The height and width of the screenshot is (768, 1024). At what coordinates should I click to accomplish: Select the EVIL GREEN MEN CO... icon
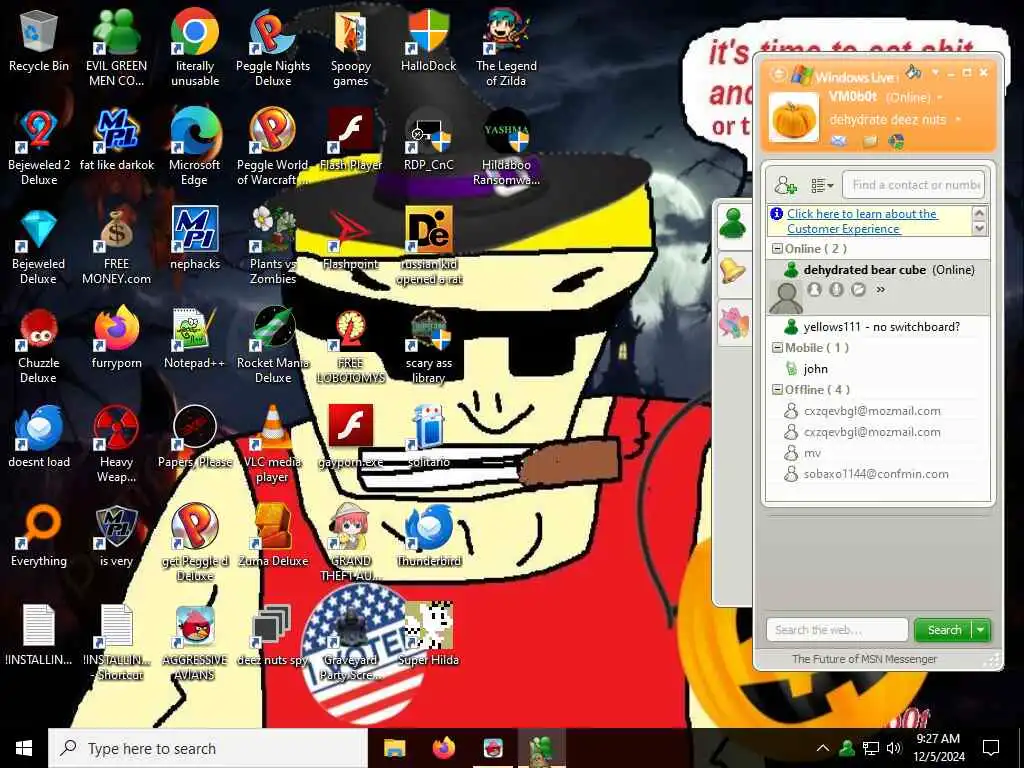click(116, 47)
